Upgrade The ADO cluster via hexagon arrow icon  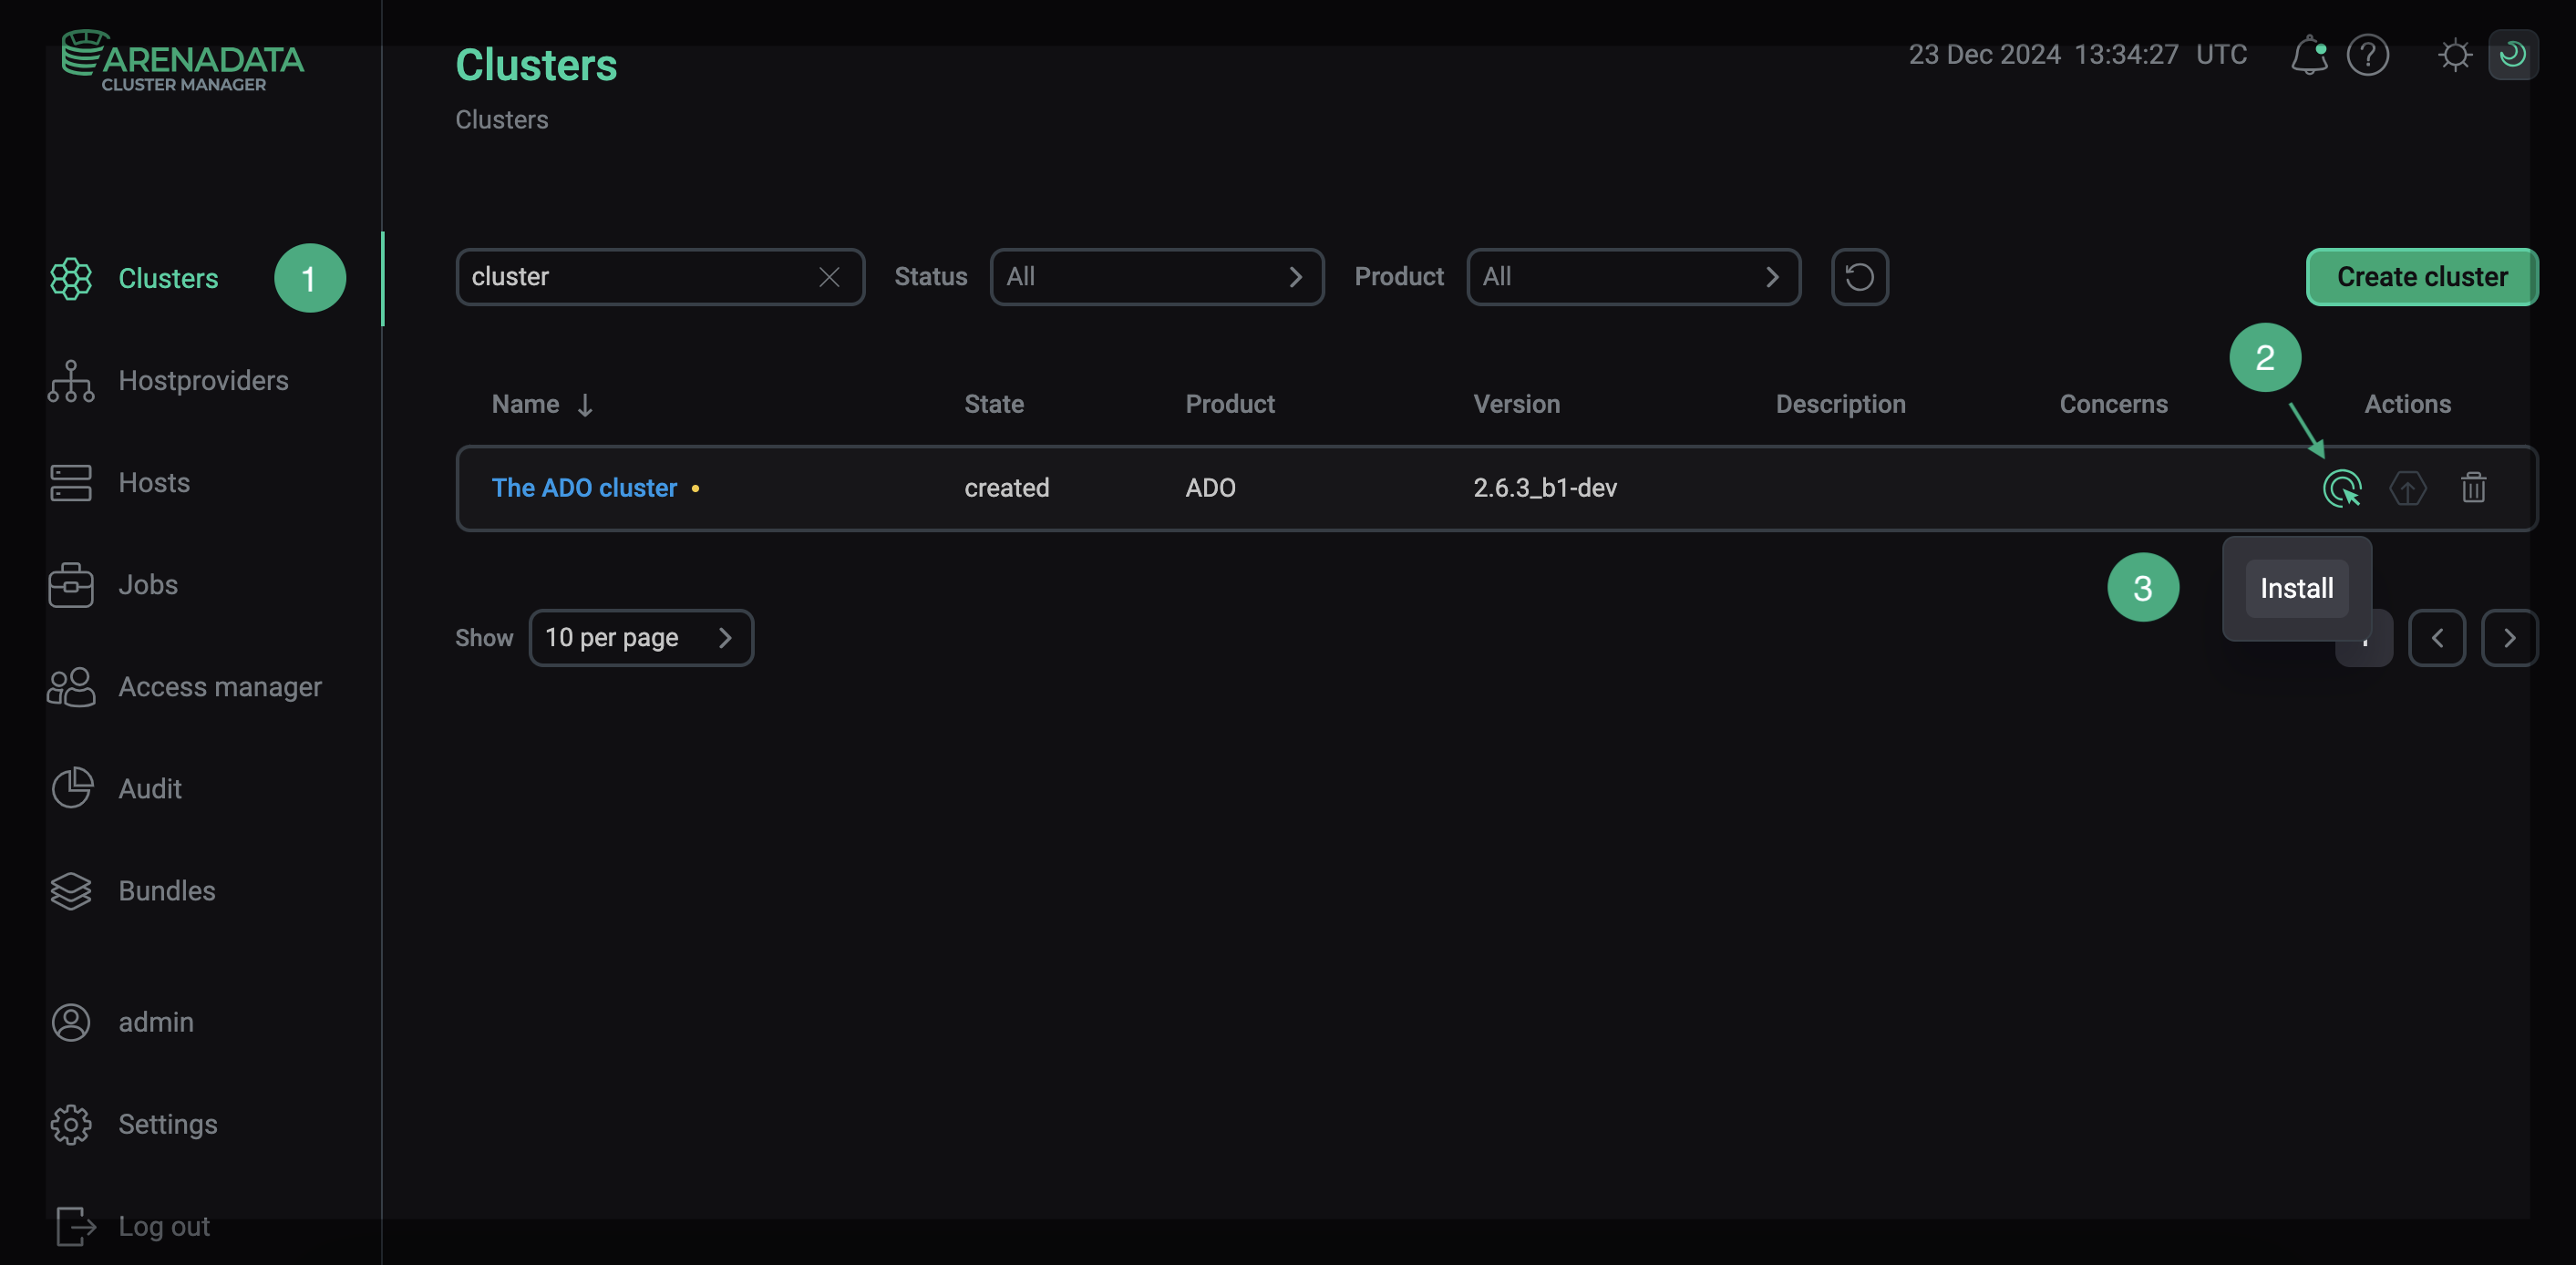[x=2407, y=488]
